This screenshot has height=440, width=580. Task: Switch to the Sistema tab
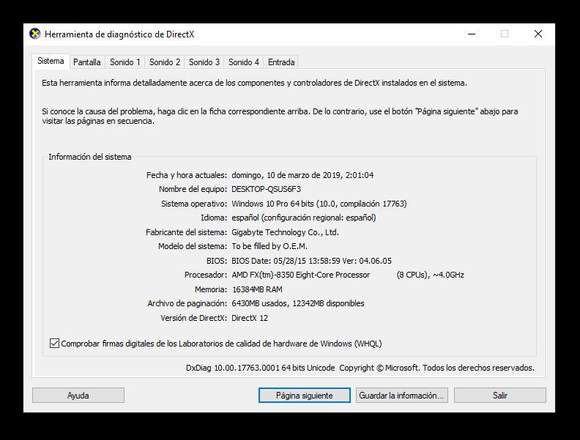tap(51, 61)
